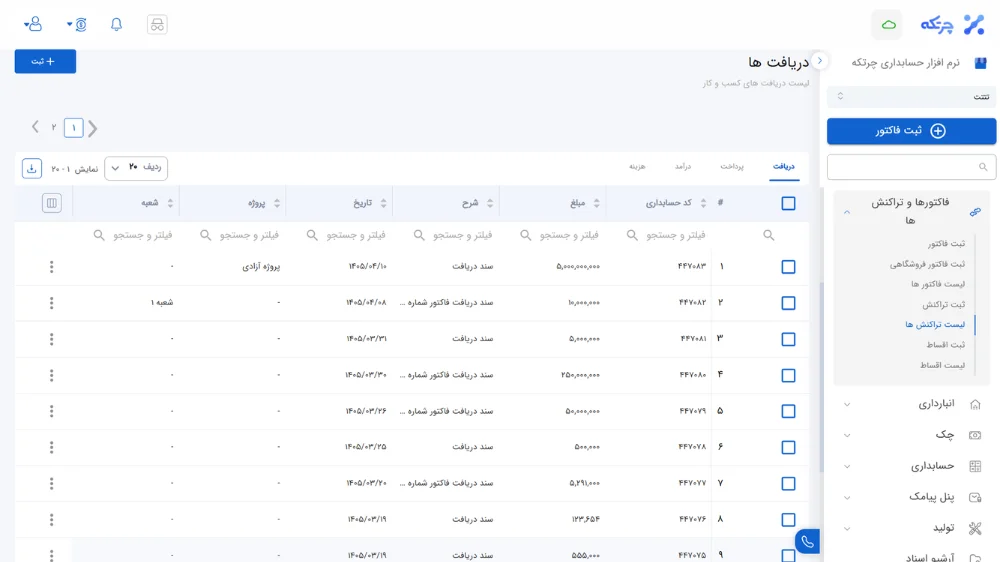Open the notifications bell icon
The width and height of the screenshot is (1000, 562).
pos(116,24)
